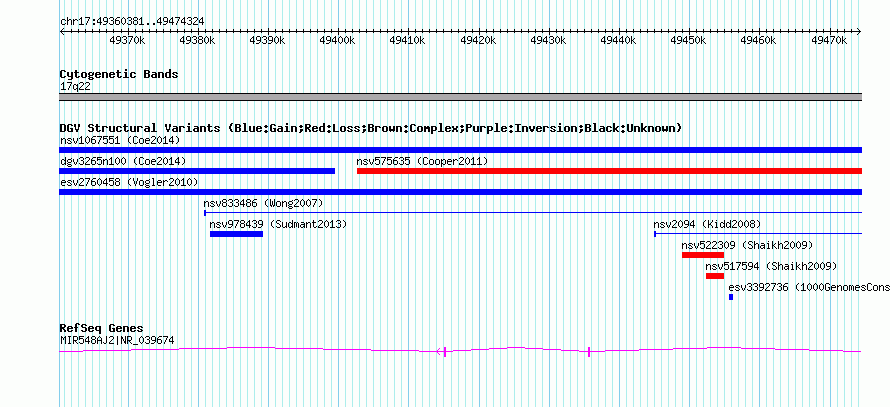Click the thin nsv833486 (Wong2007) variant line
This screenshot has height=407, width=890.
tap(533, 213)
